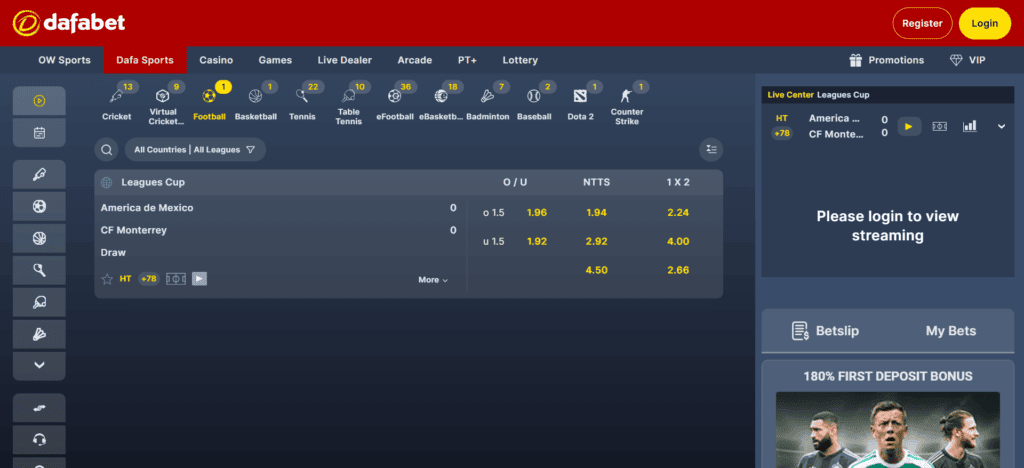Image resolution: width=1024 pixels, height=468 pixels.
Task: Open support via headset icon in sidebar
Action: click(39, 440)
